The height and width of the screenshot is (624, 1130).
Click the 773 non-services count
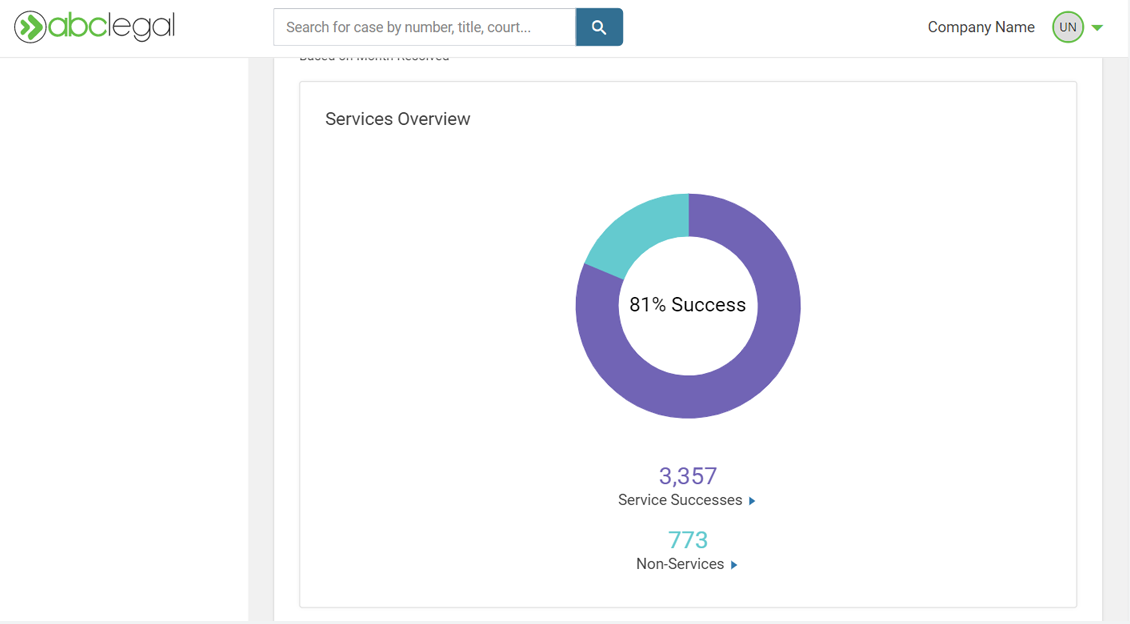point(688,539)
